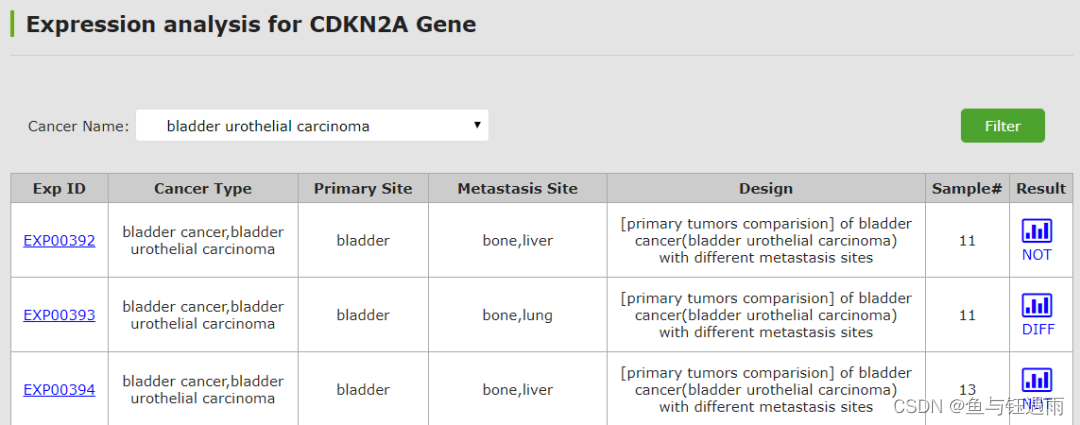This screenshot has width=1080, height=425.
Task: Click the Design column header
Action: [x=766, y=188]
